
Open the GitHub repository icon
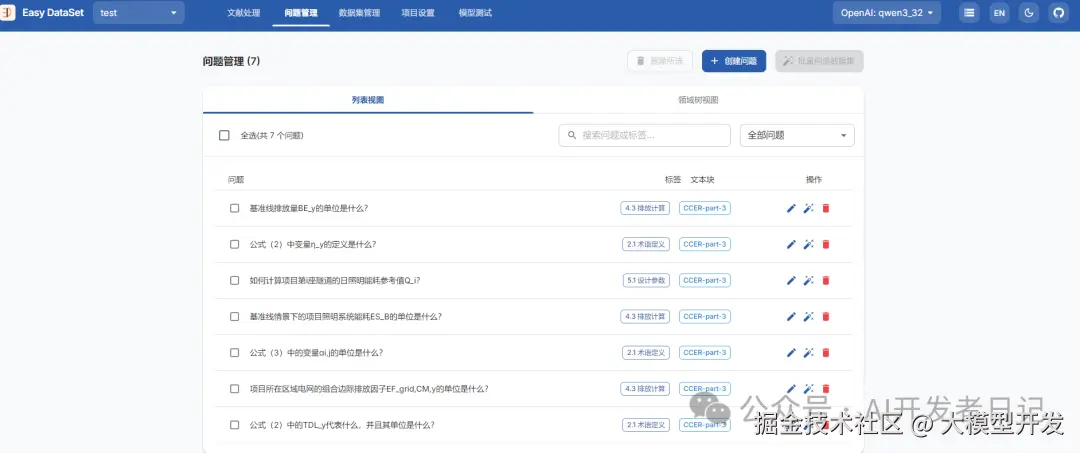(x=1059, y=12)
